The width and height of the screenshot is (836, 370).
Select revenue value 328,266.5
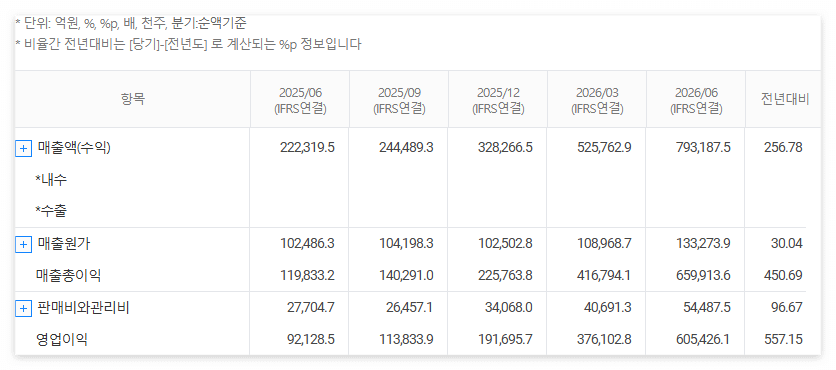(x=505, y=148)
